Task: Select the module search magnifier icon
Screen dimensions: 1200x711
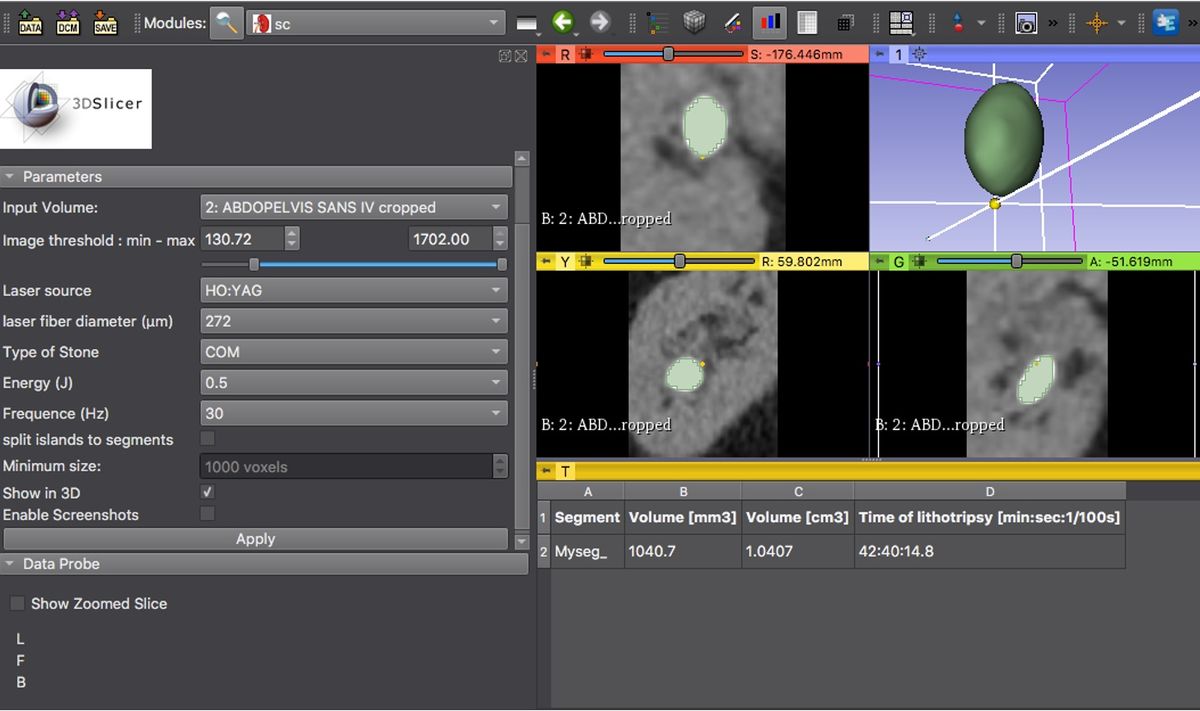Action: (x=226, y=21)
